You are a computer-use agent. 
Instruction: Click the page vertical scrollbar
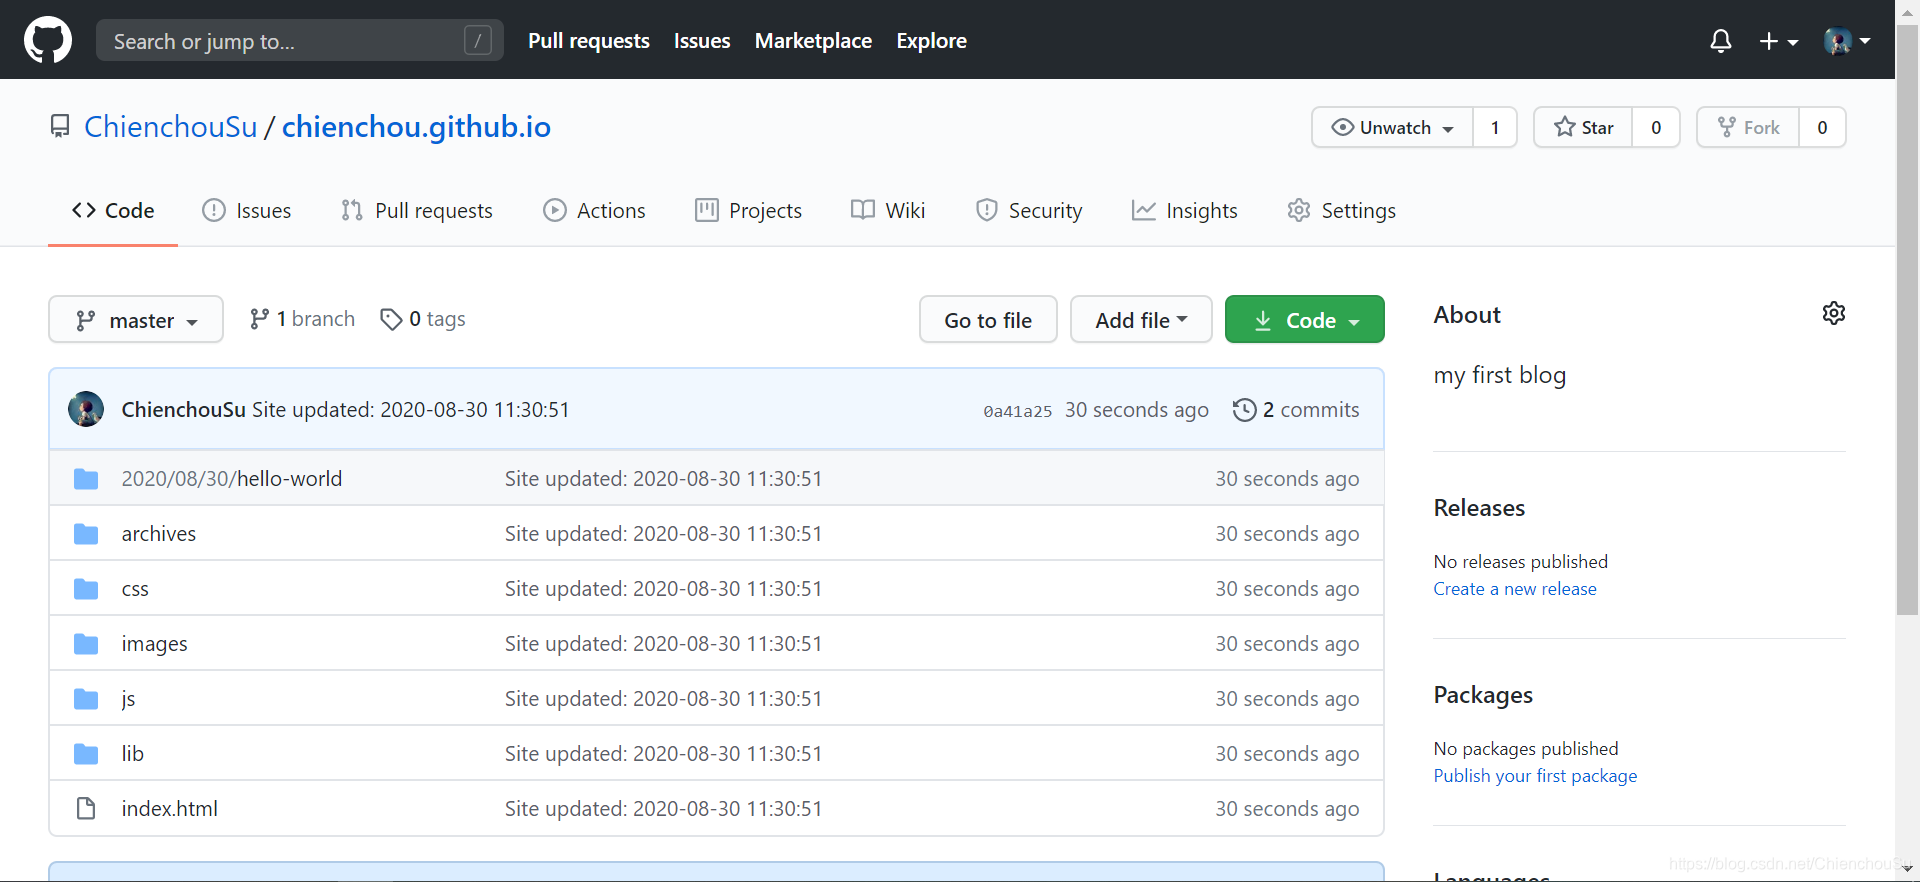coord(1907,320)
